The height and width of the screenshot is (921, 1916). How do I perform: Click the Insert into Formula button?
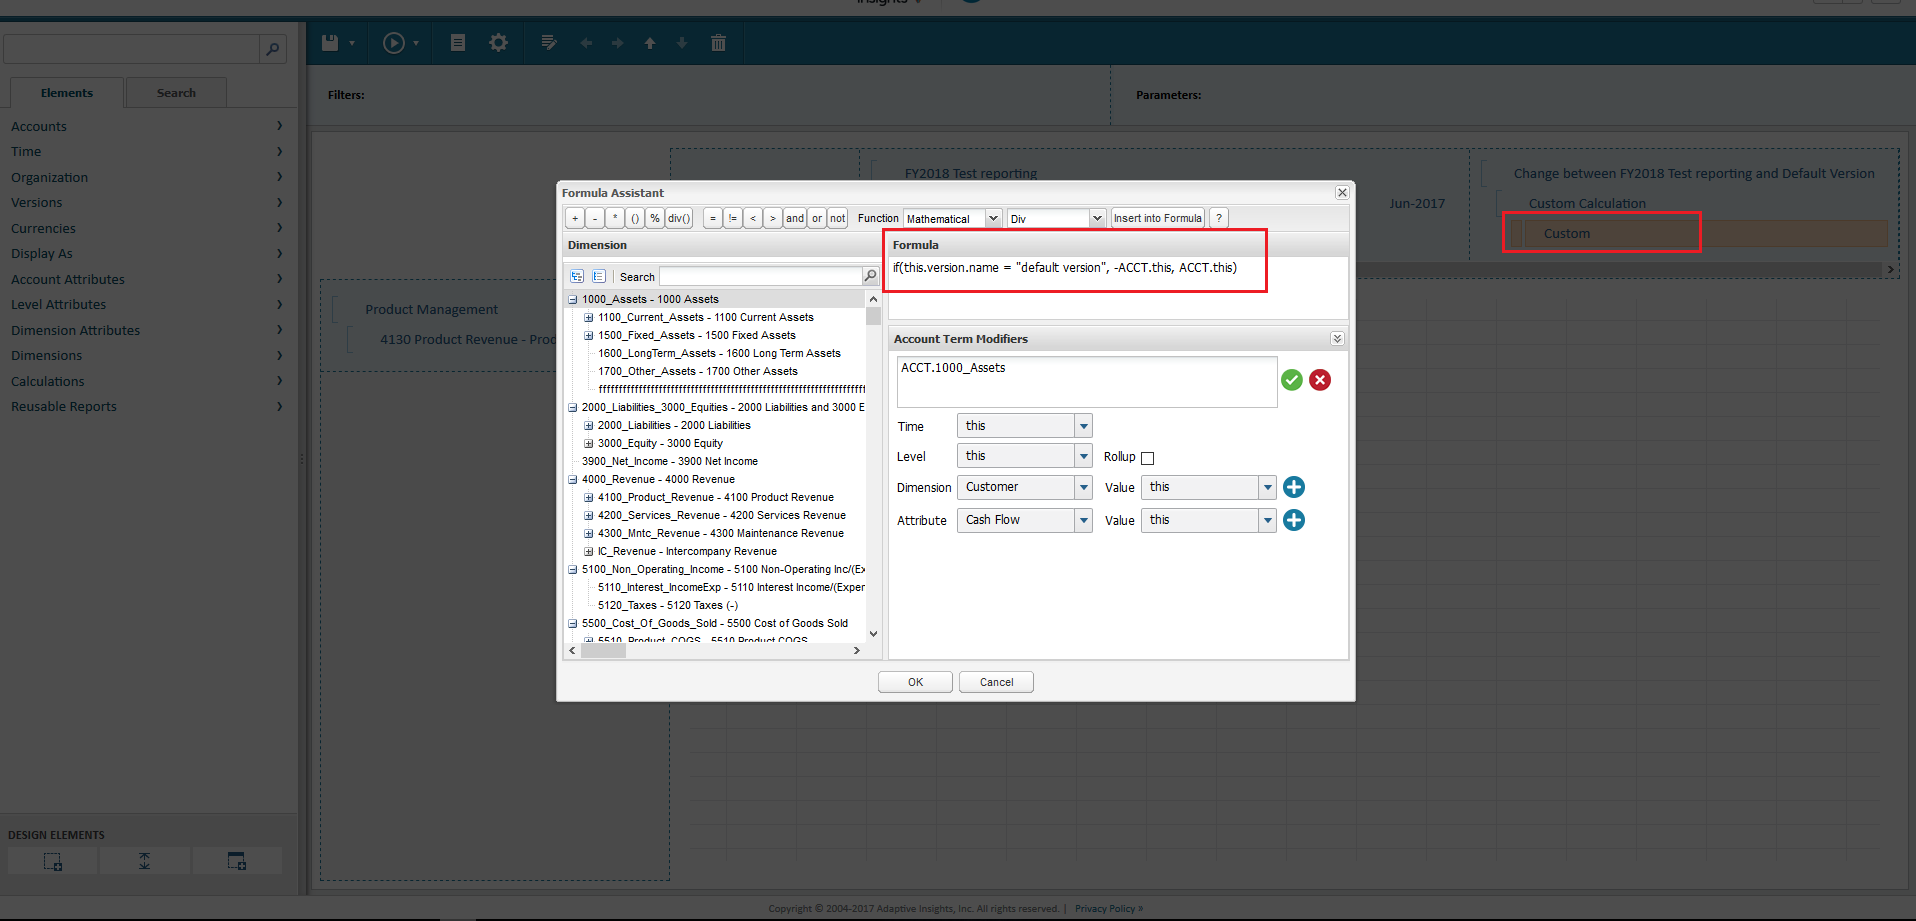[x=1158, y=218]
